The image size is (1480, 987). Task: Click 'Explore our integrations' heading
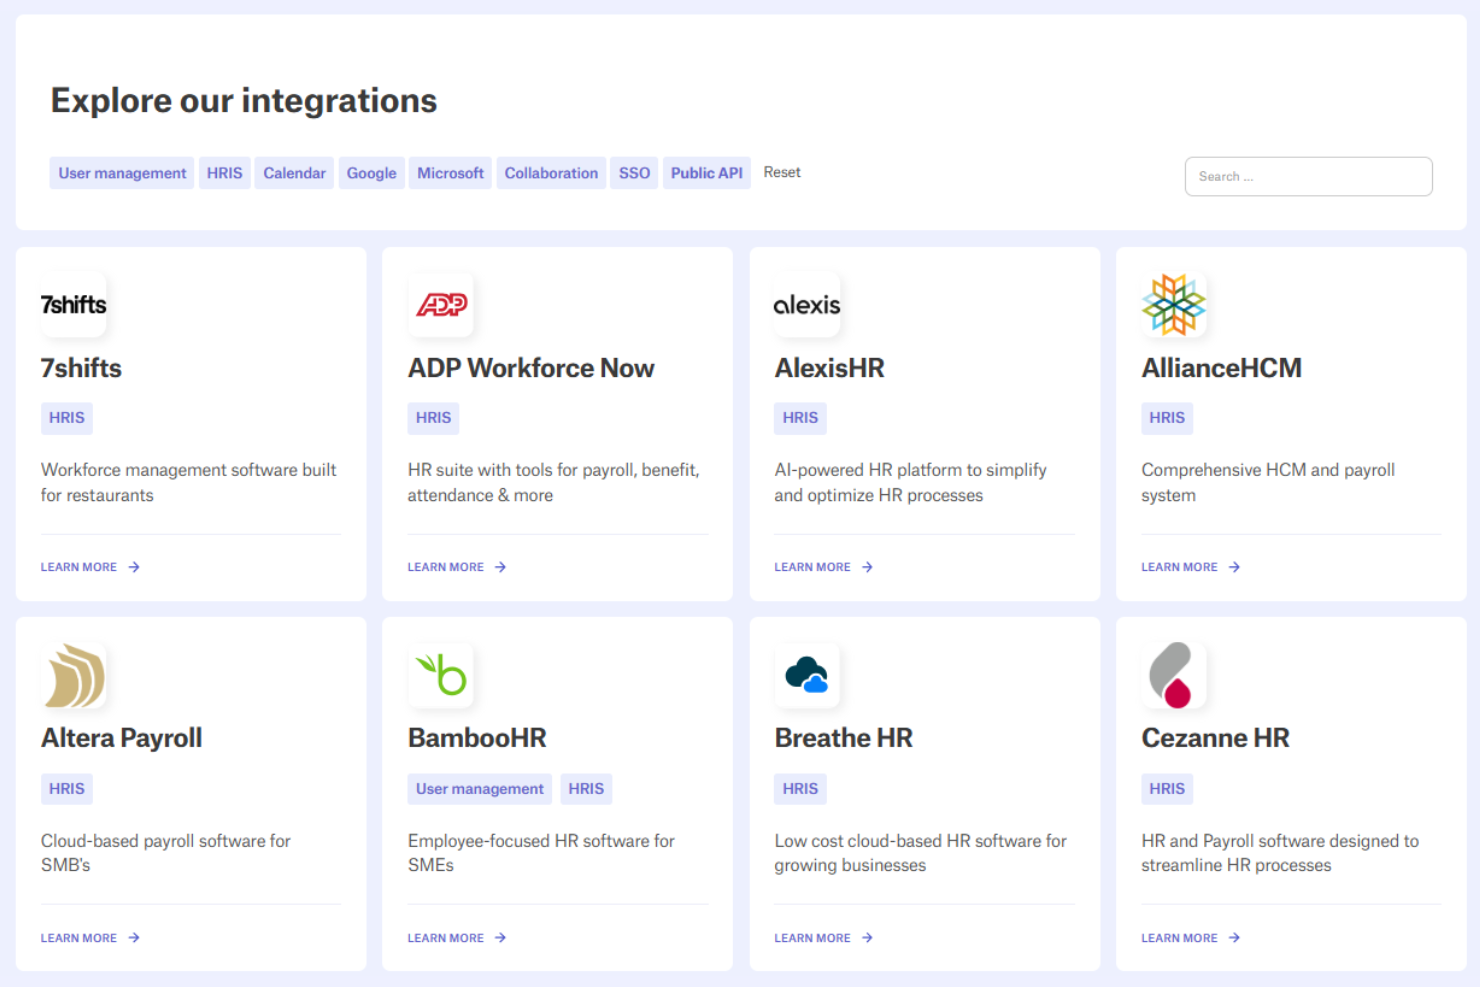click(244, 101)
